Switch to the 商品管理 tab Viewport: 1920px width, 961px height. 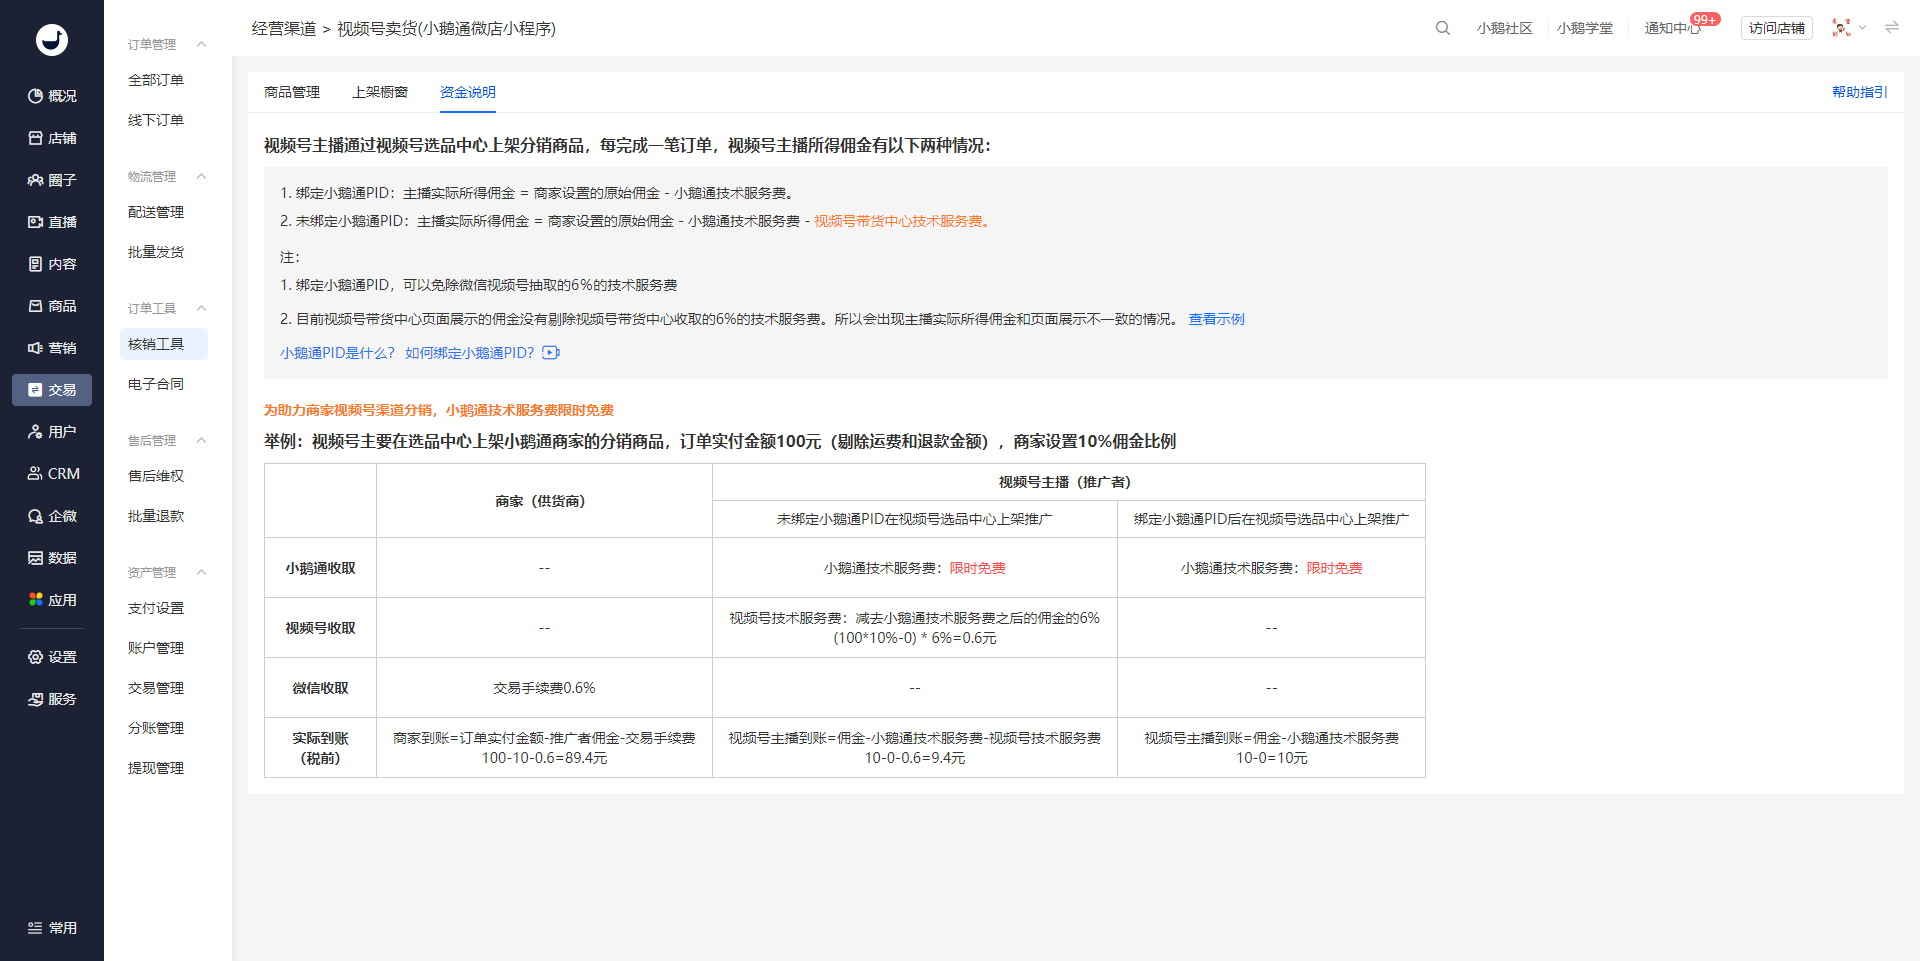292,92
